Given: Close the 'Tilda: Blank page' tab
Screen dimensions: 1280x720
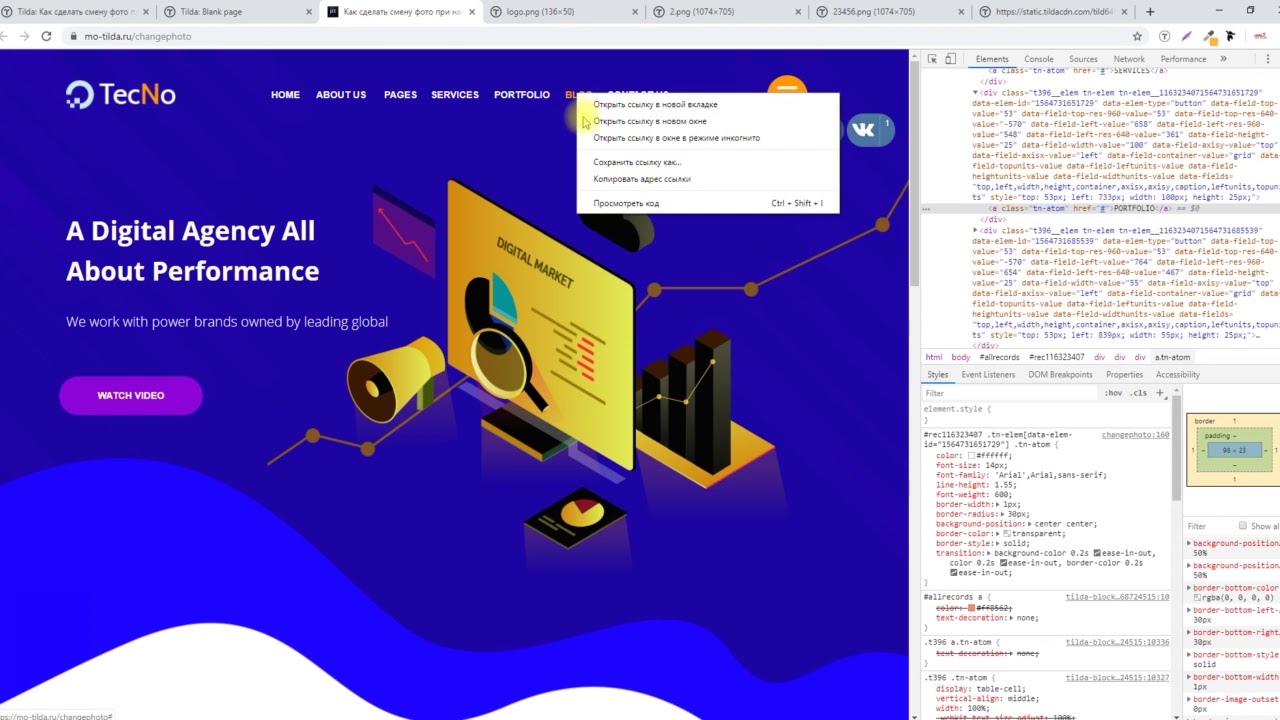Looking at the screenshot, I should click(x=307, y=12).
